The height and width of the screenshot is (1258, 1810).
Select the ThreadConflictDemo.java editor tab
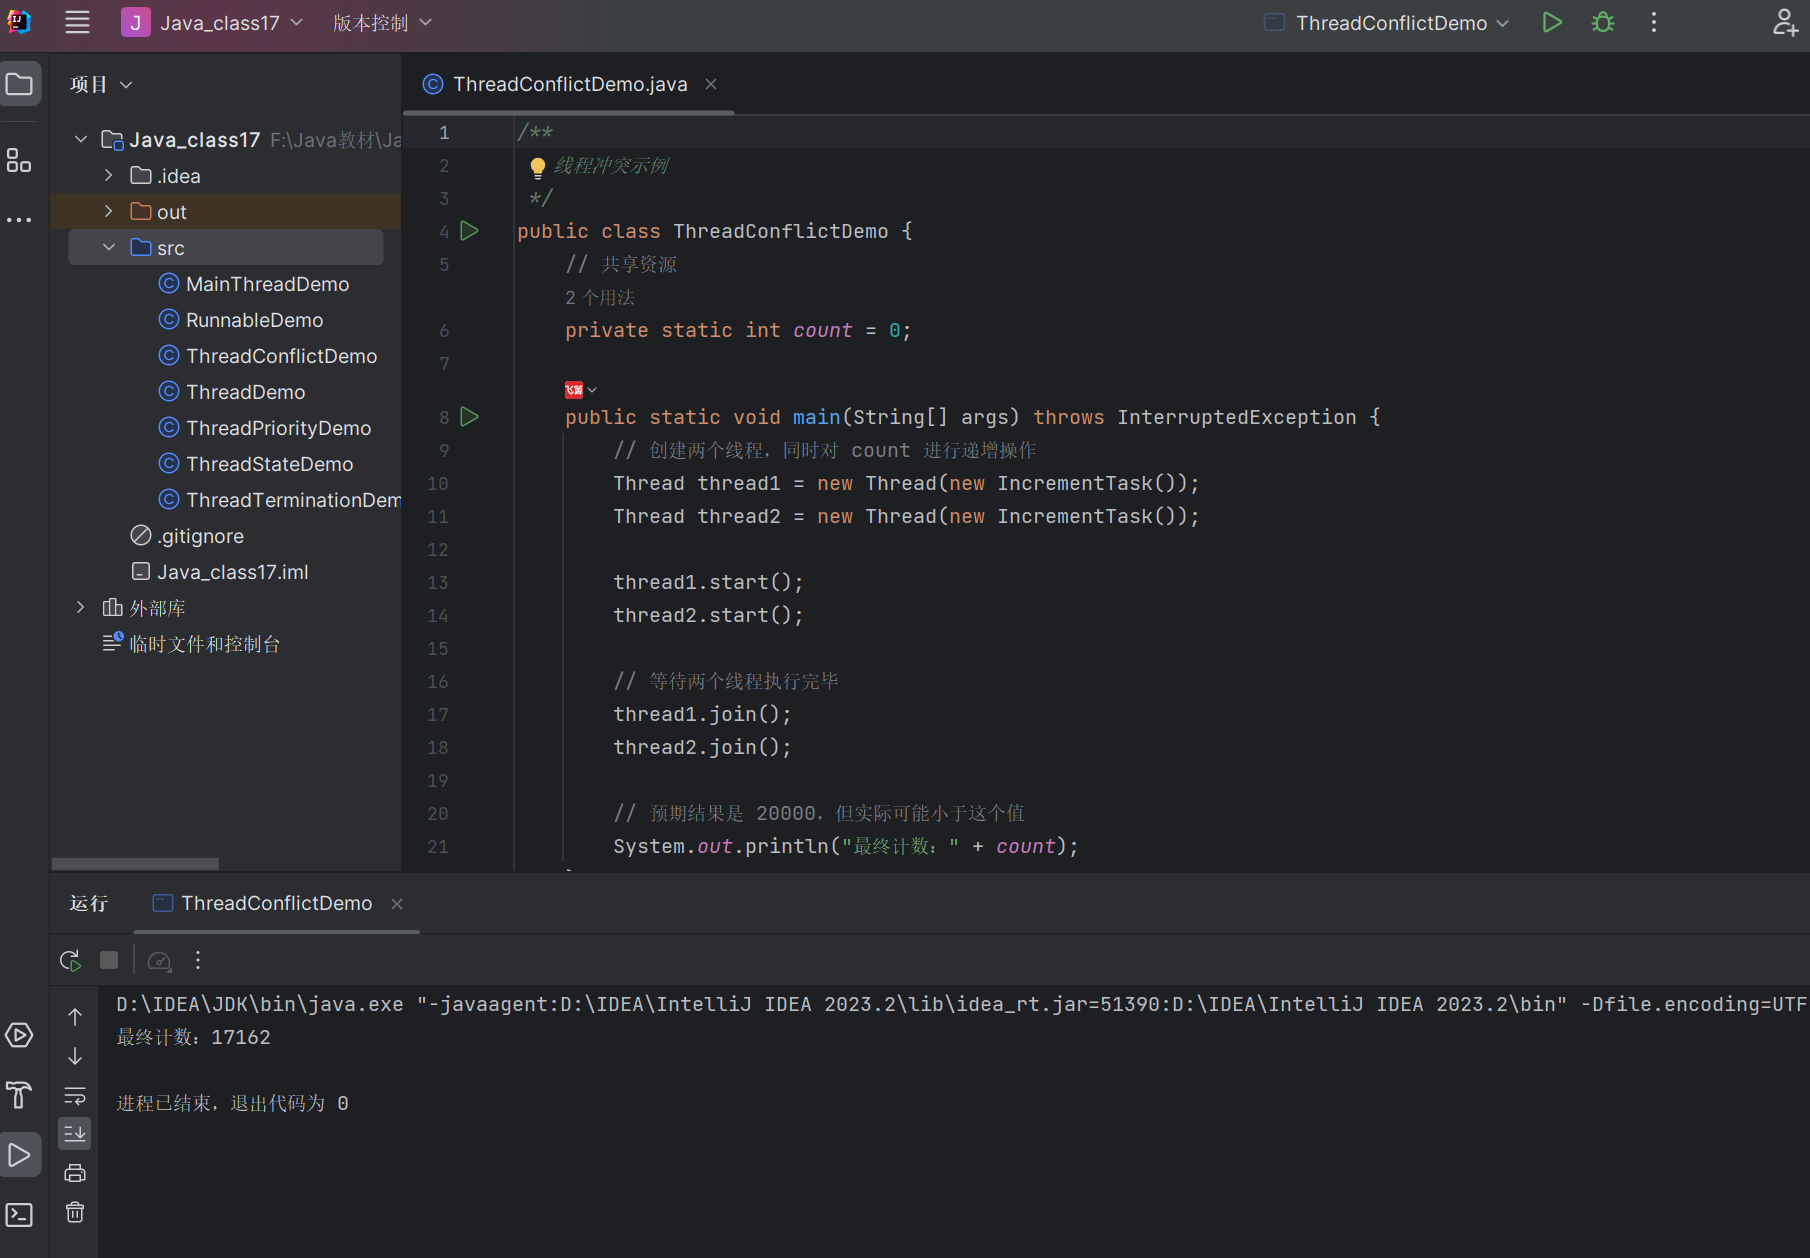[569, 85]
